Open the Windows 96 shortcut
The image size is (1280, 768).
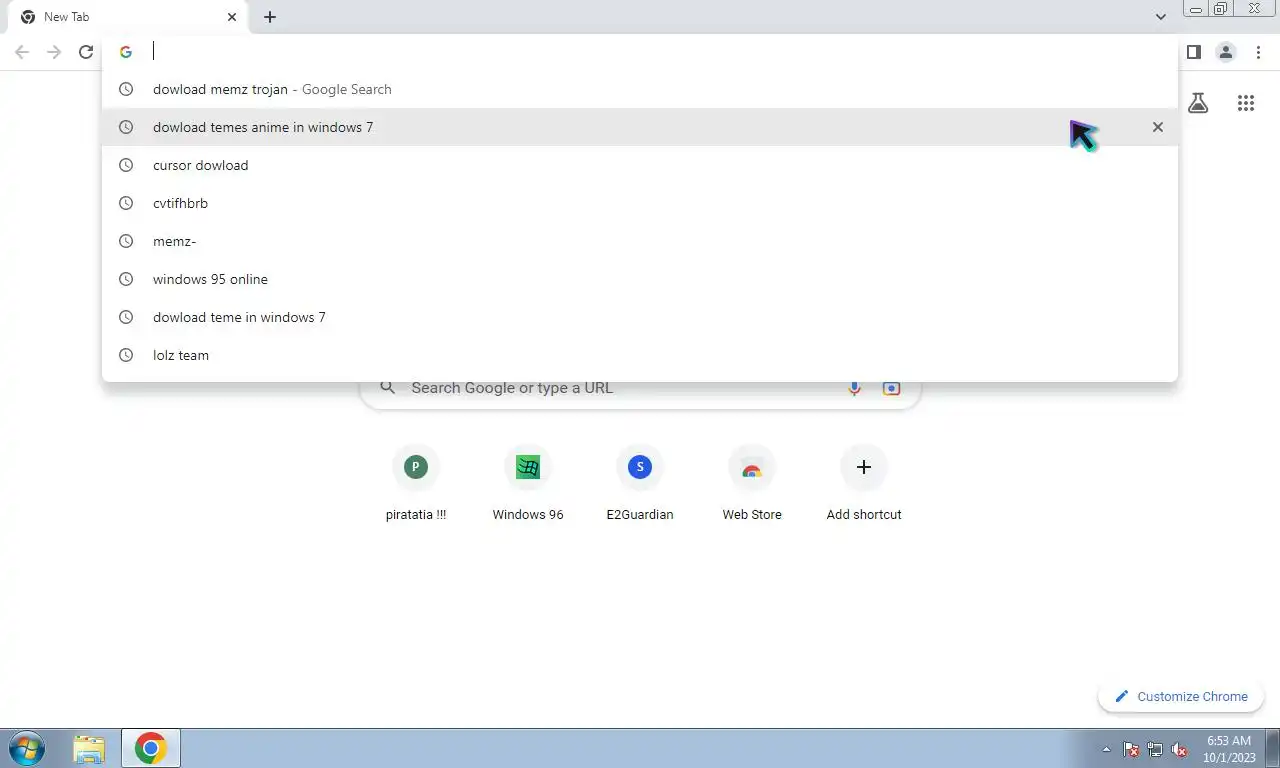528,484
